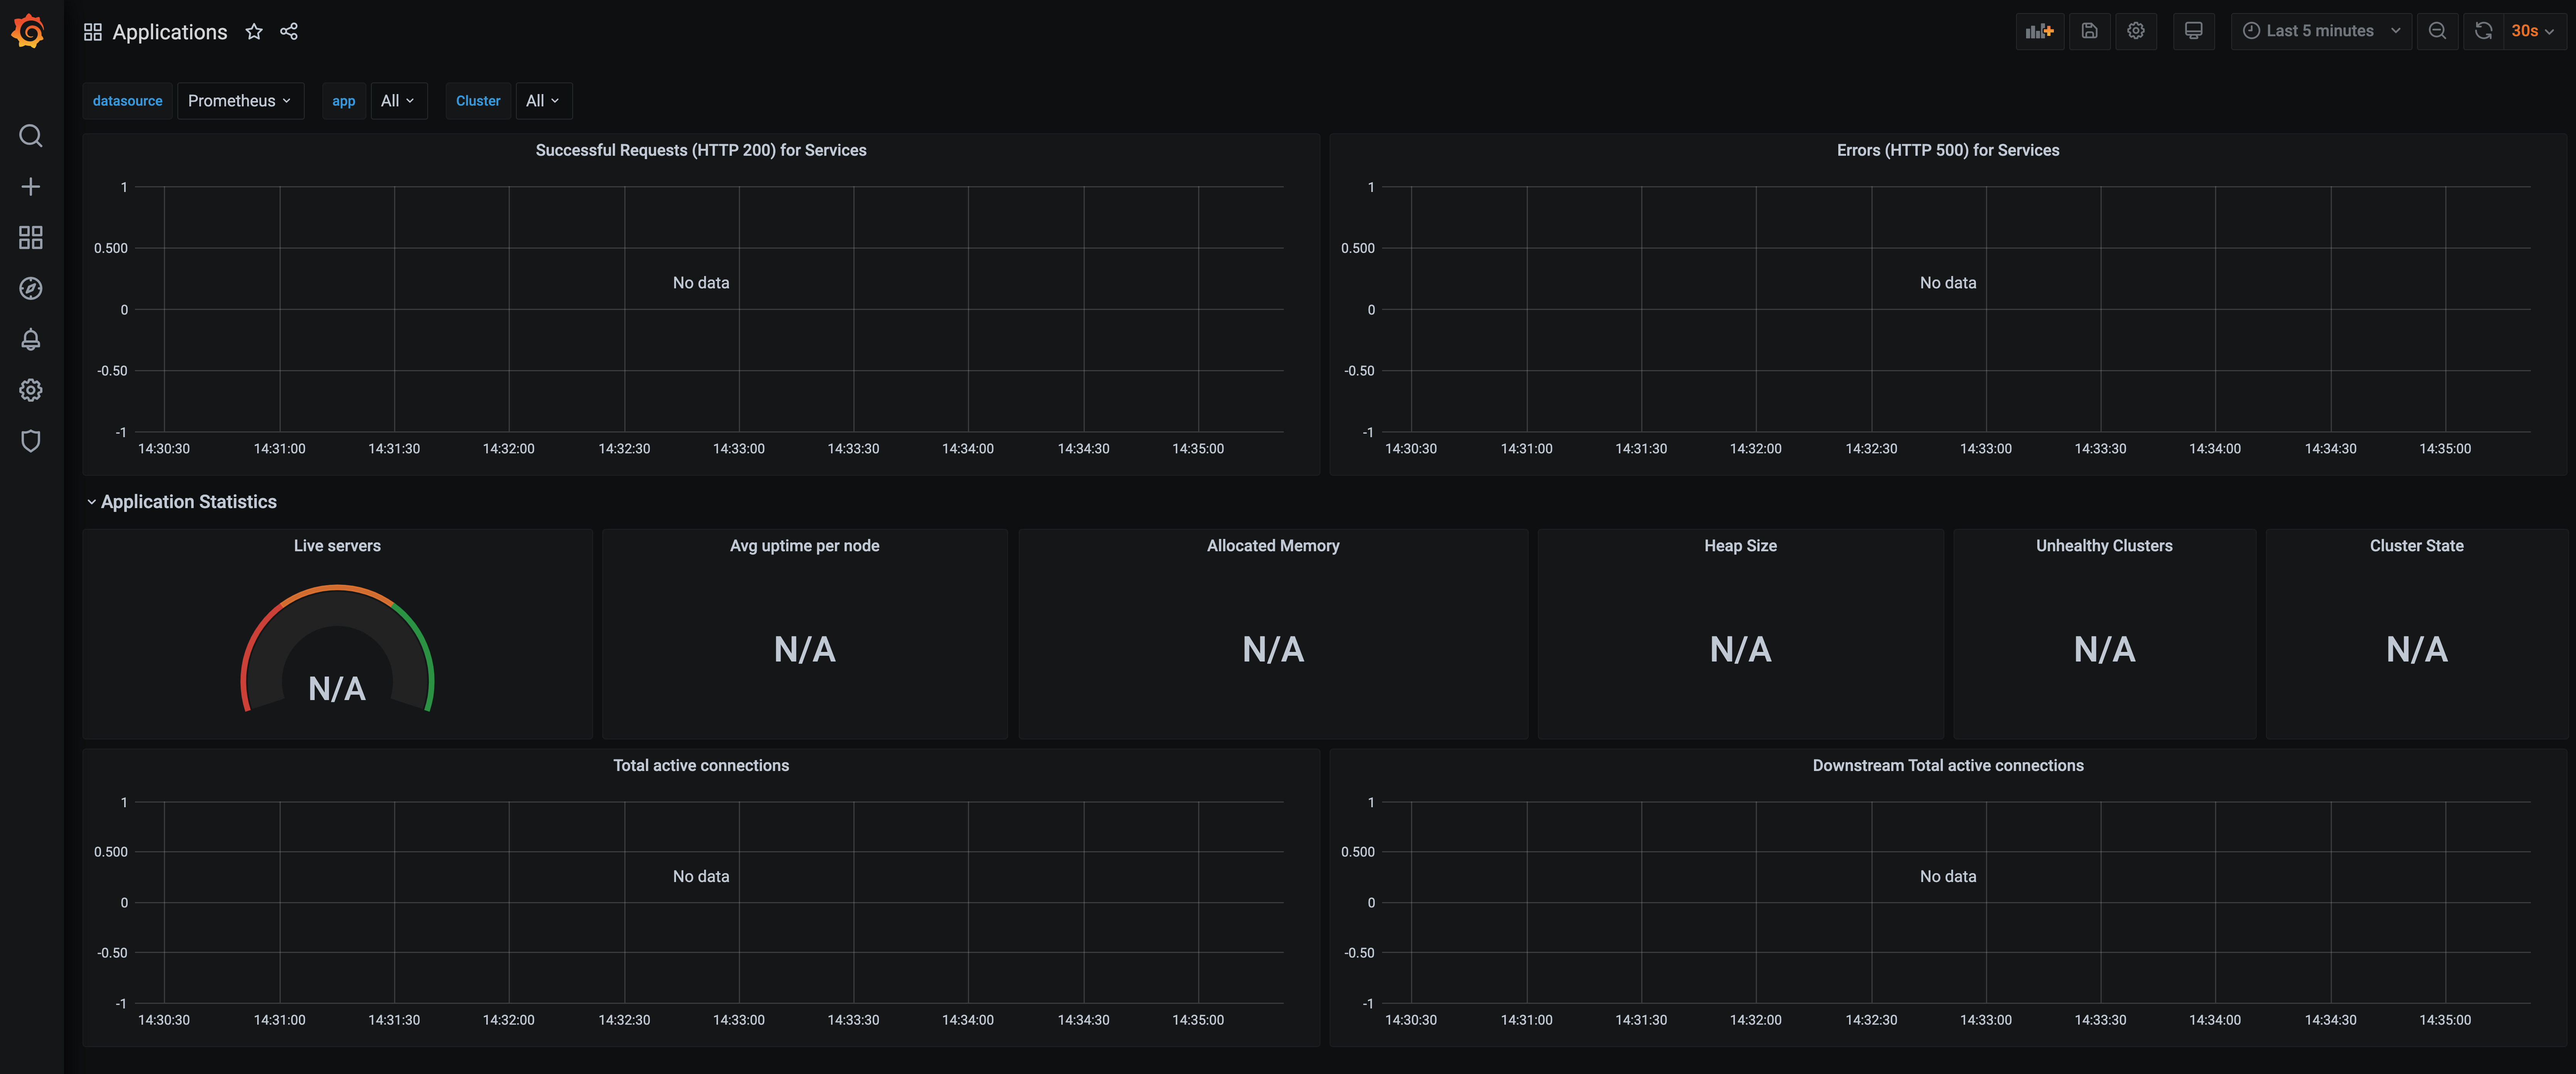Enable TV cycle view mode
The width and height of the screenshot is (2576, 1074).
pyautogui.click(x=2194, y=31)
